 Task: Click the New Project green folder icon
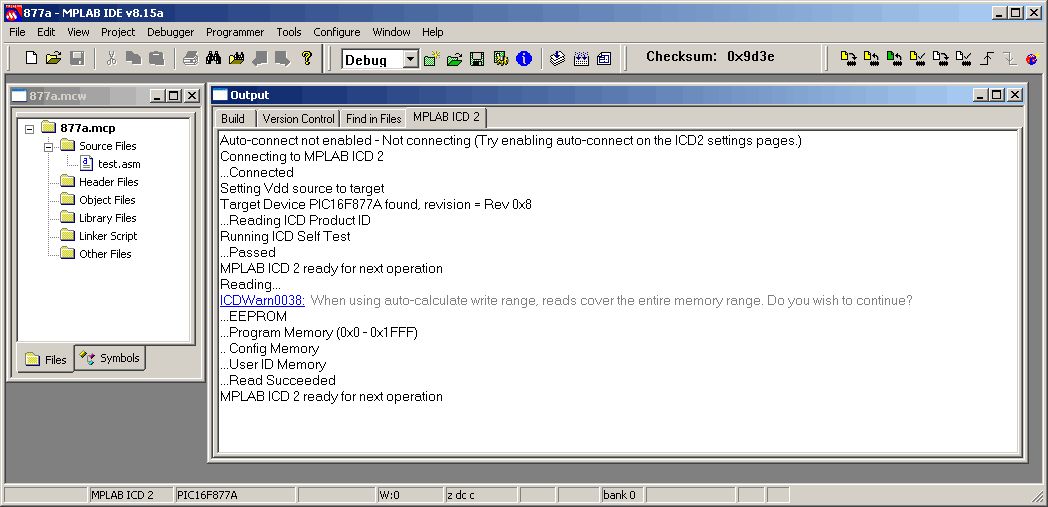click(432, 59)
